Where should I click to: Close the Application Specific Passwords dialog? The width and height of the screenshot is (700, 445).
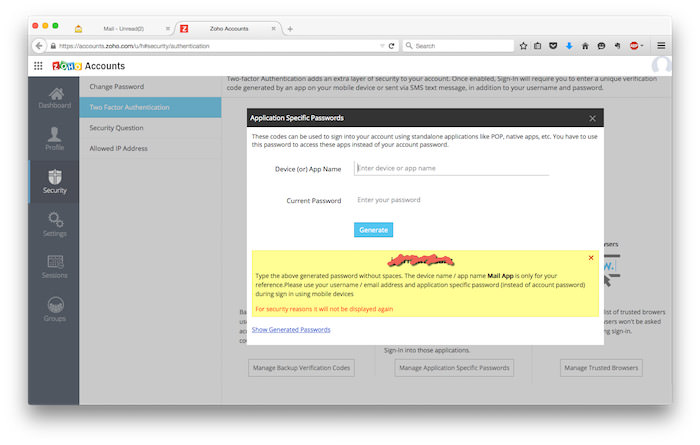(592, 118)
